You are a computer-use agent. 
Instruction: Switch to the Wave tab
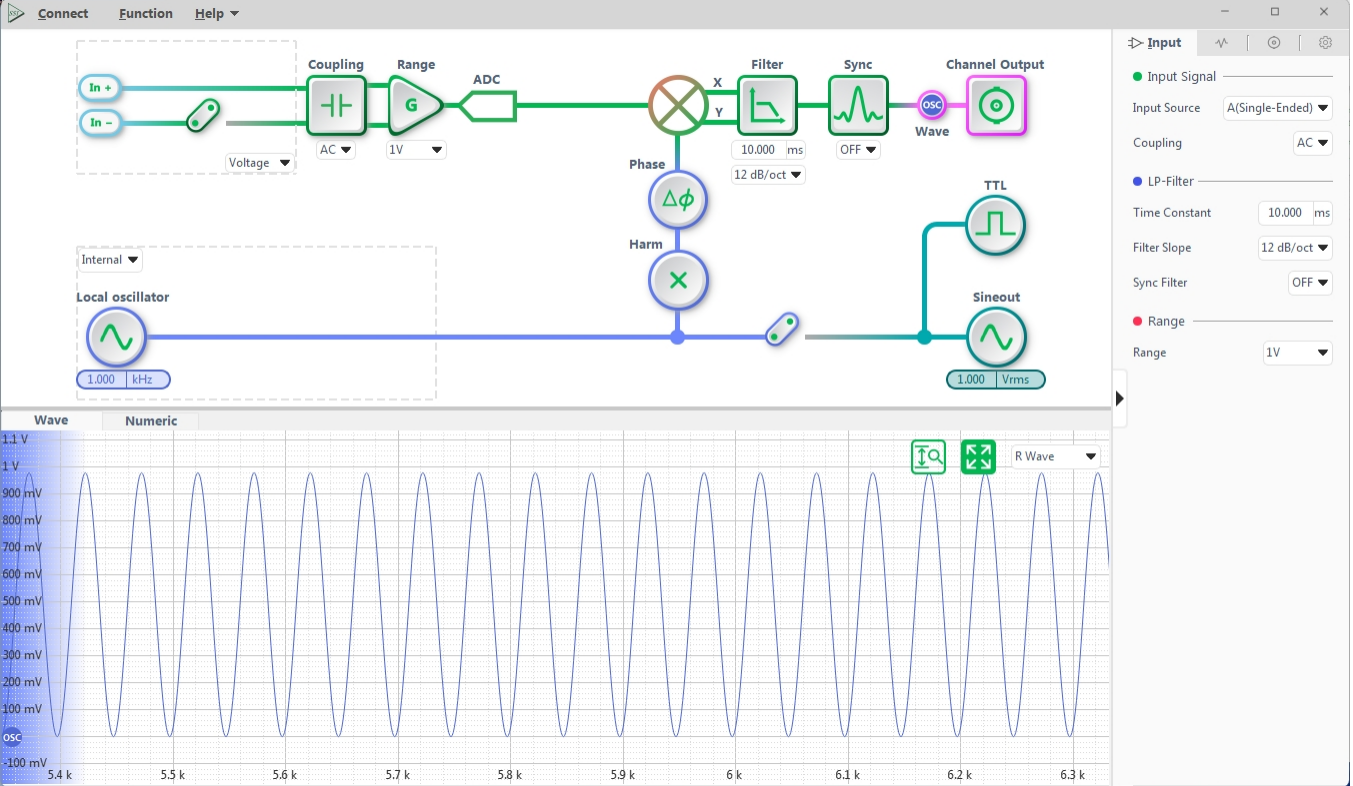[51, 420]
